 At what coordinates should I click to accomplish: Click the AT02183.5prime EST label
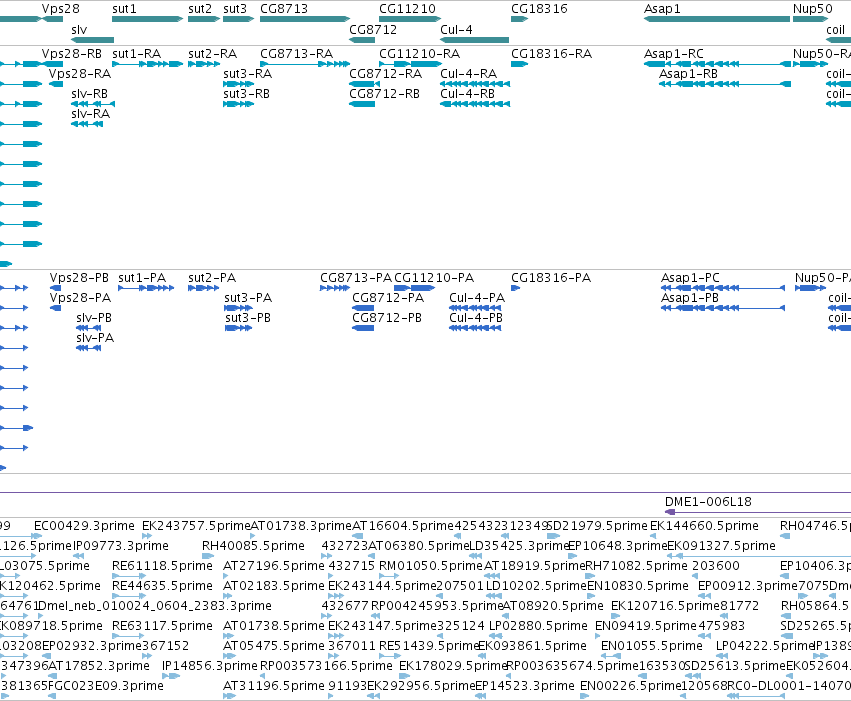274,586
